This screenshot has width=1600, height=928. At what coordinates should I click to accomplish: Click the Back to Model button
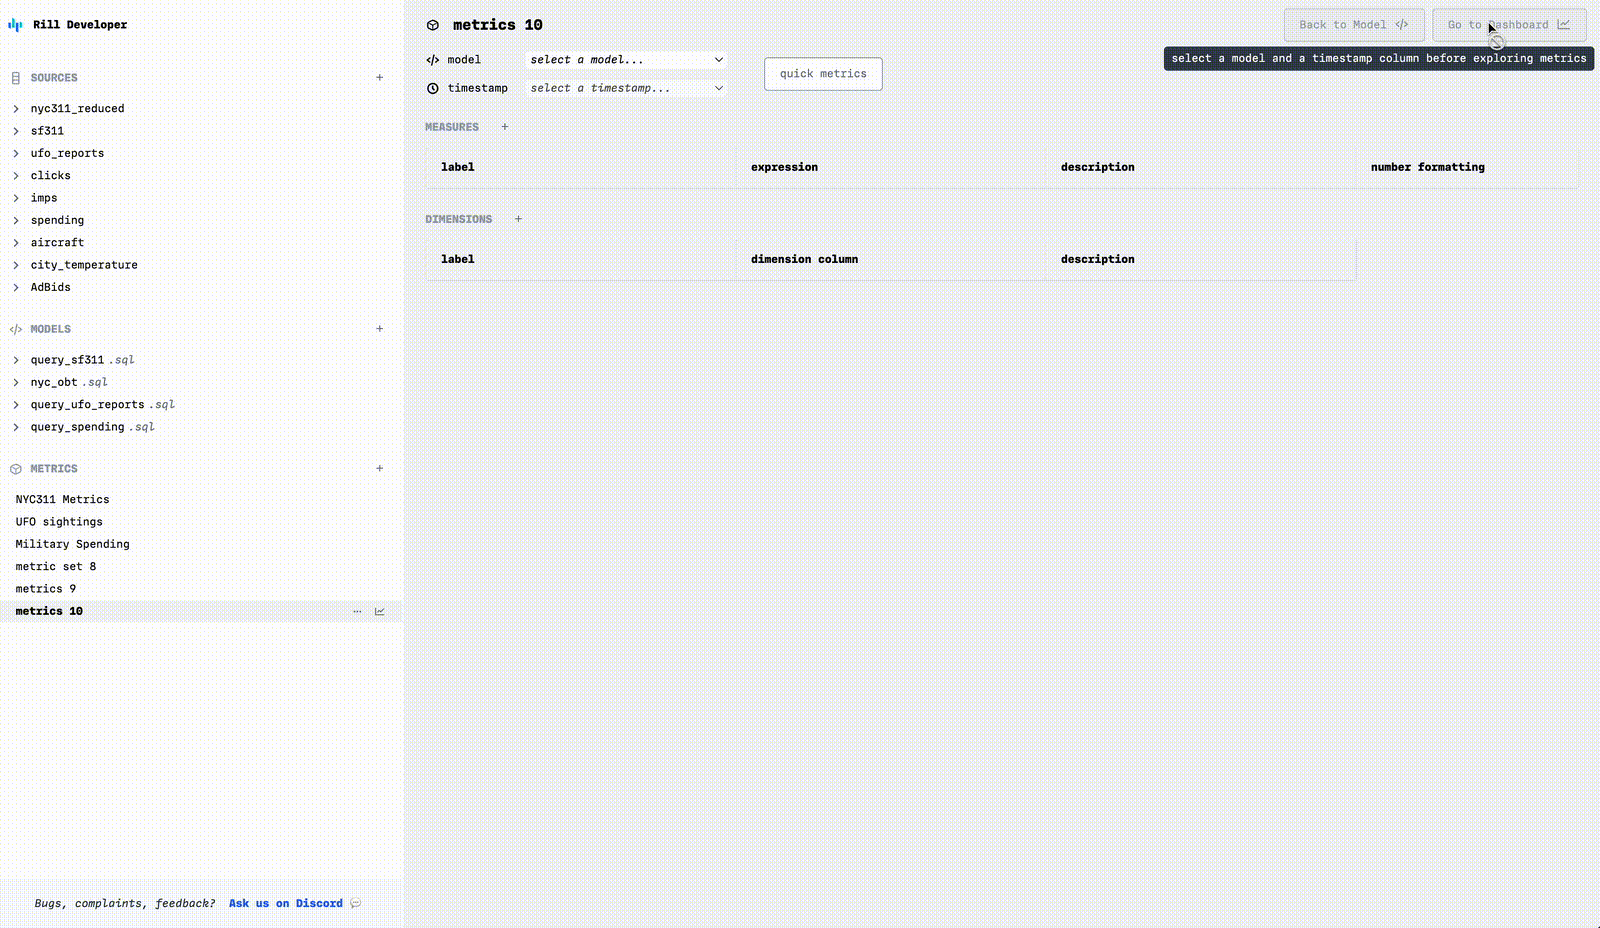[1354, 25]
